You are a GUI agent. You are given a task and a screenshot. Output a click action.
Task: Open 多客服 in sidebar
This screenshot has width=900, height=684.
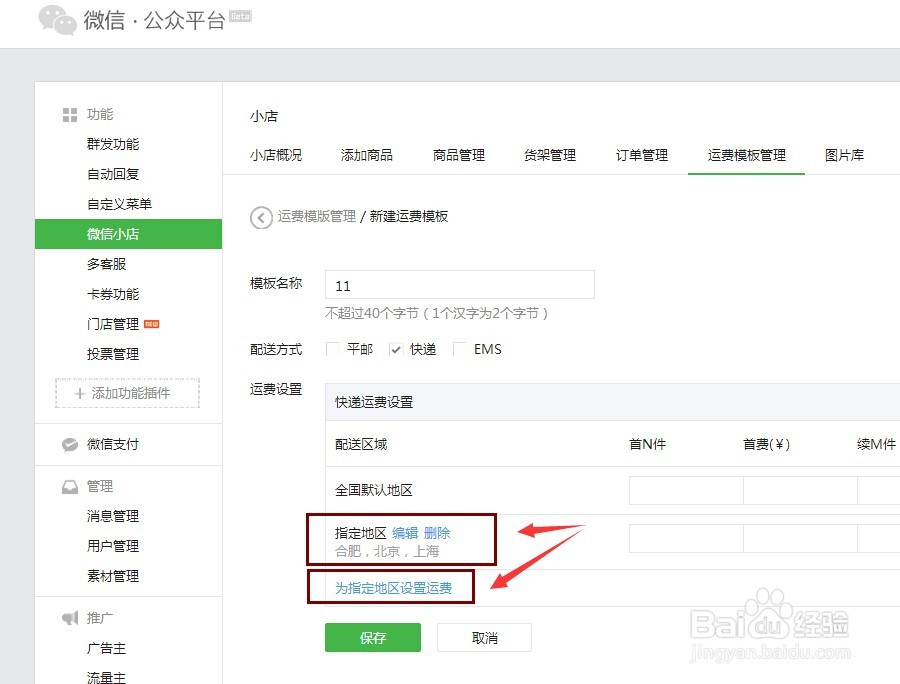(x=106, y=264)
